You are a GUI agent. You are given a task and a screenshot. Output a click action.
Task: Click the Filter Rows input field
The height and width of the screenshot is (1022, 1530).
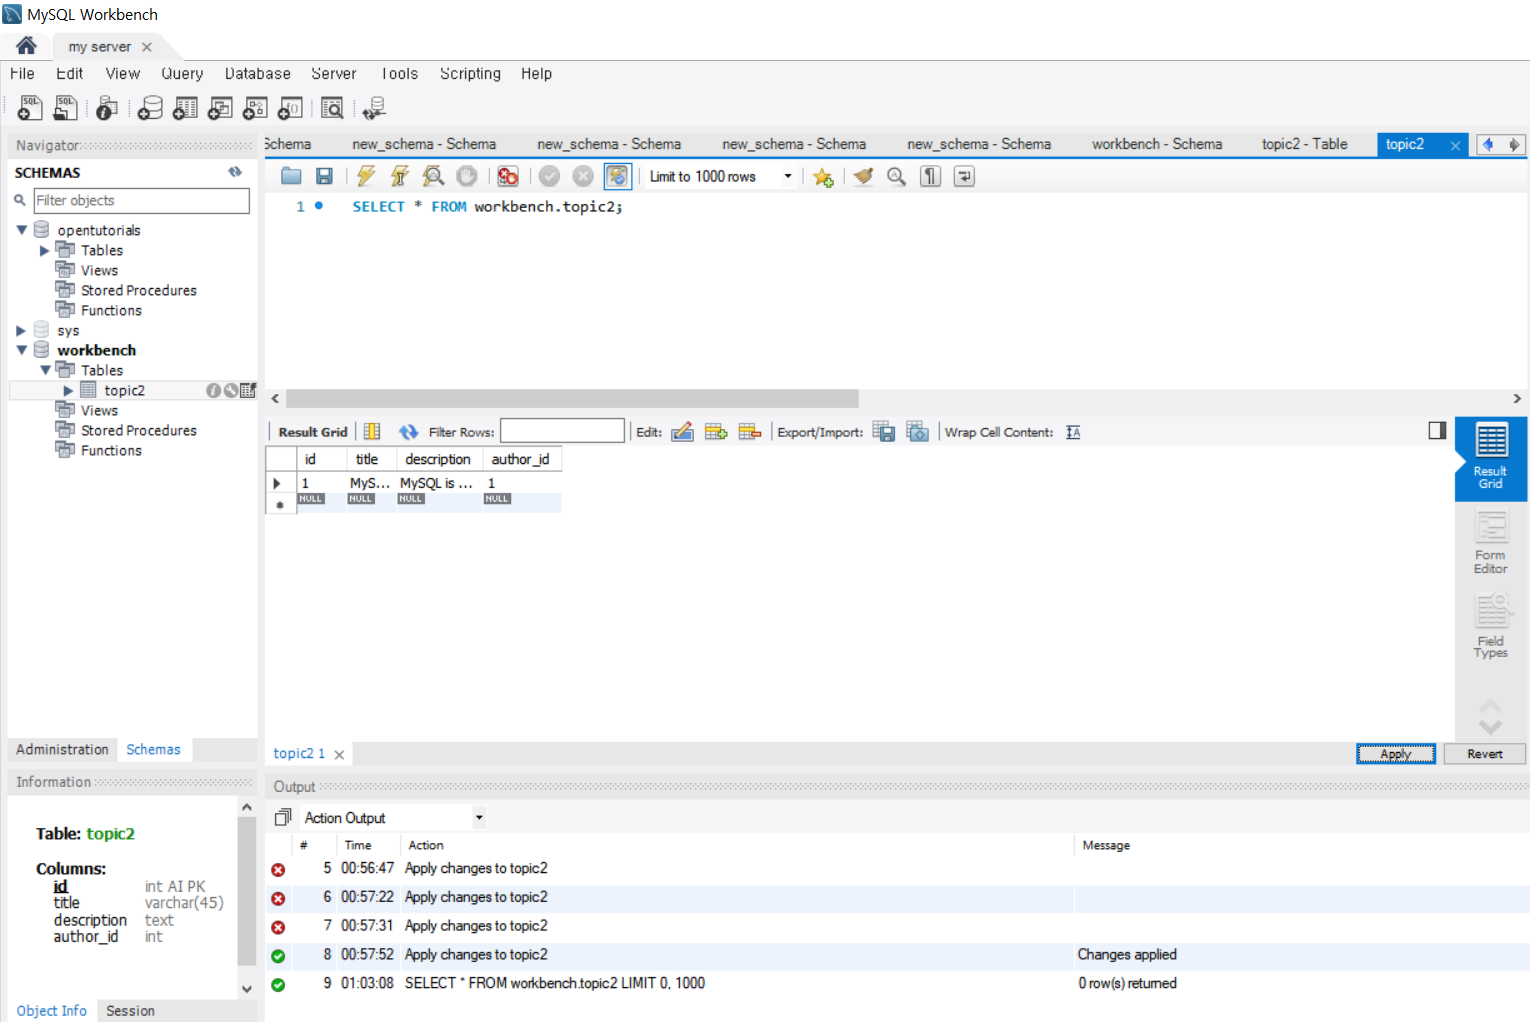562,431
